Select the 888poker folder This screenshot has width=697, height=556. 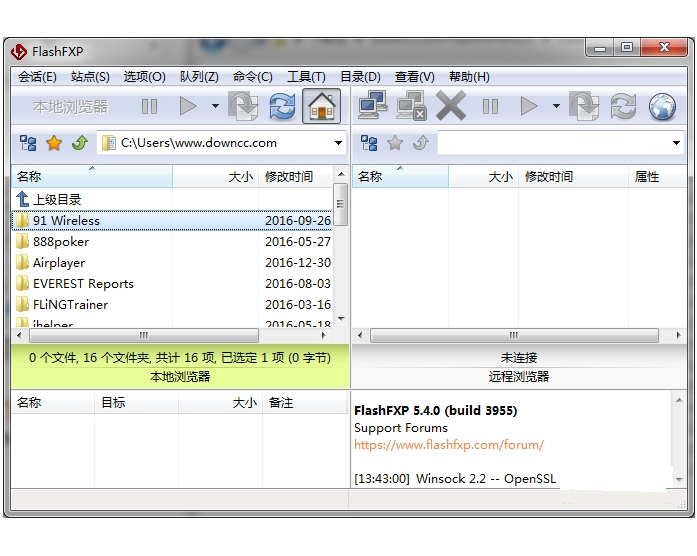pyautogui.click(x=172, y=241)
